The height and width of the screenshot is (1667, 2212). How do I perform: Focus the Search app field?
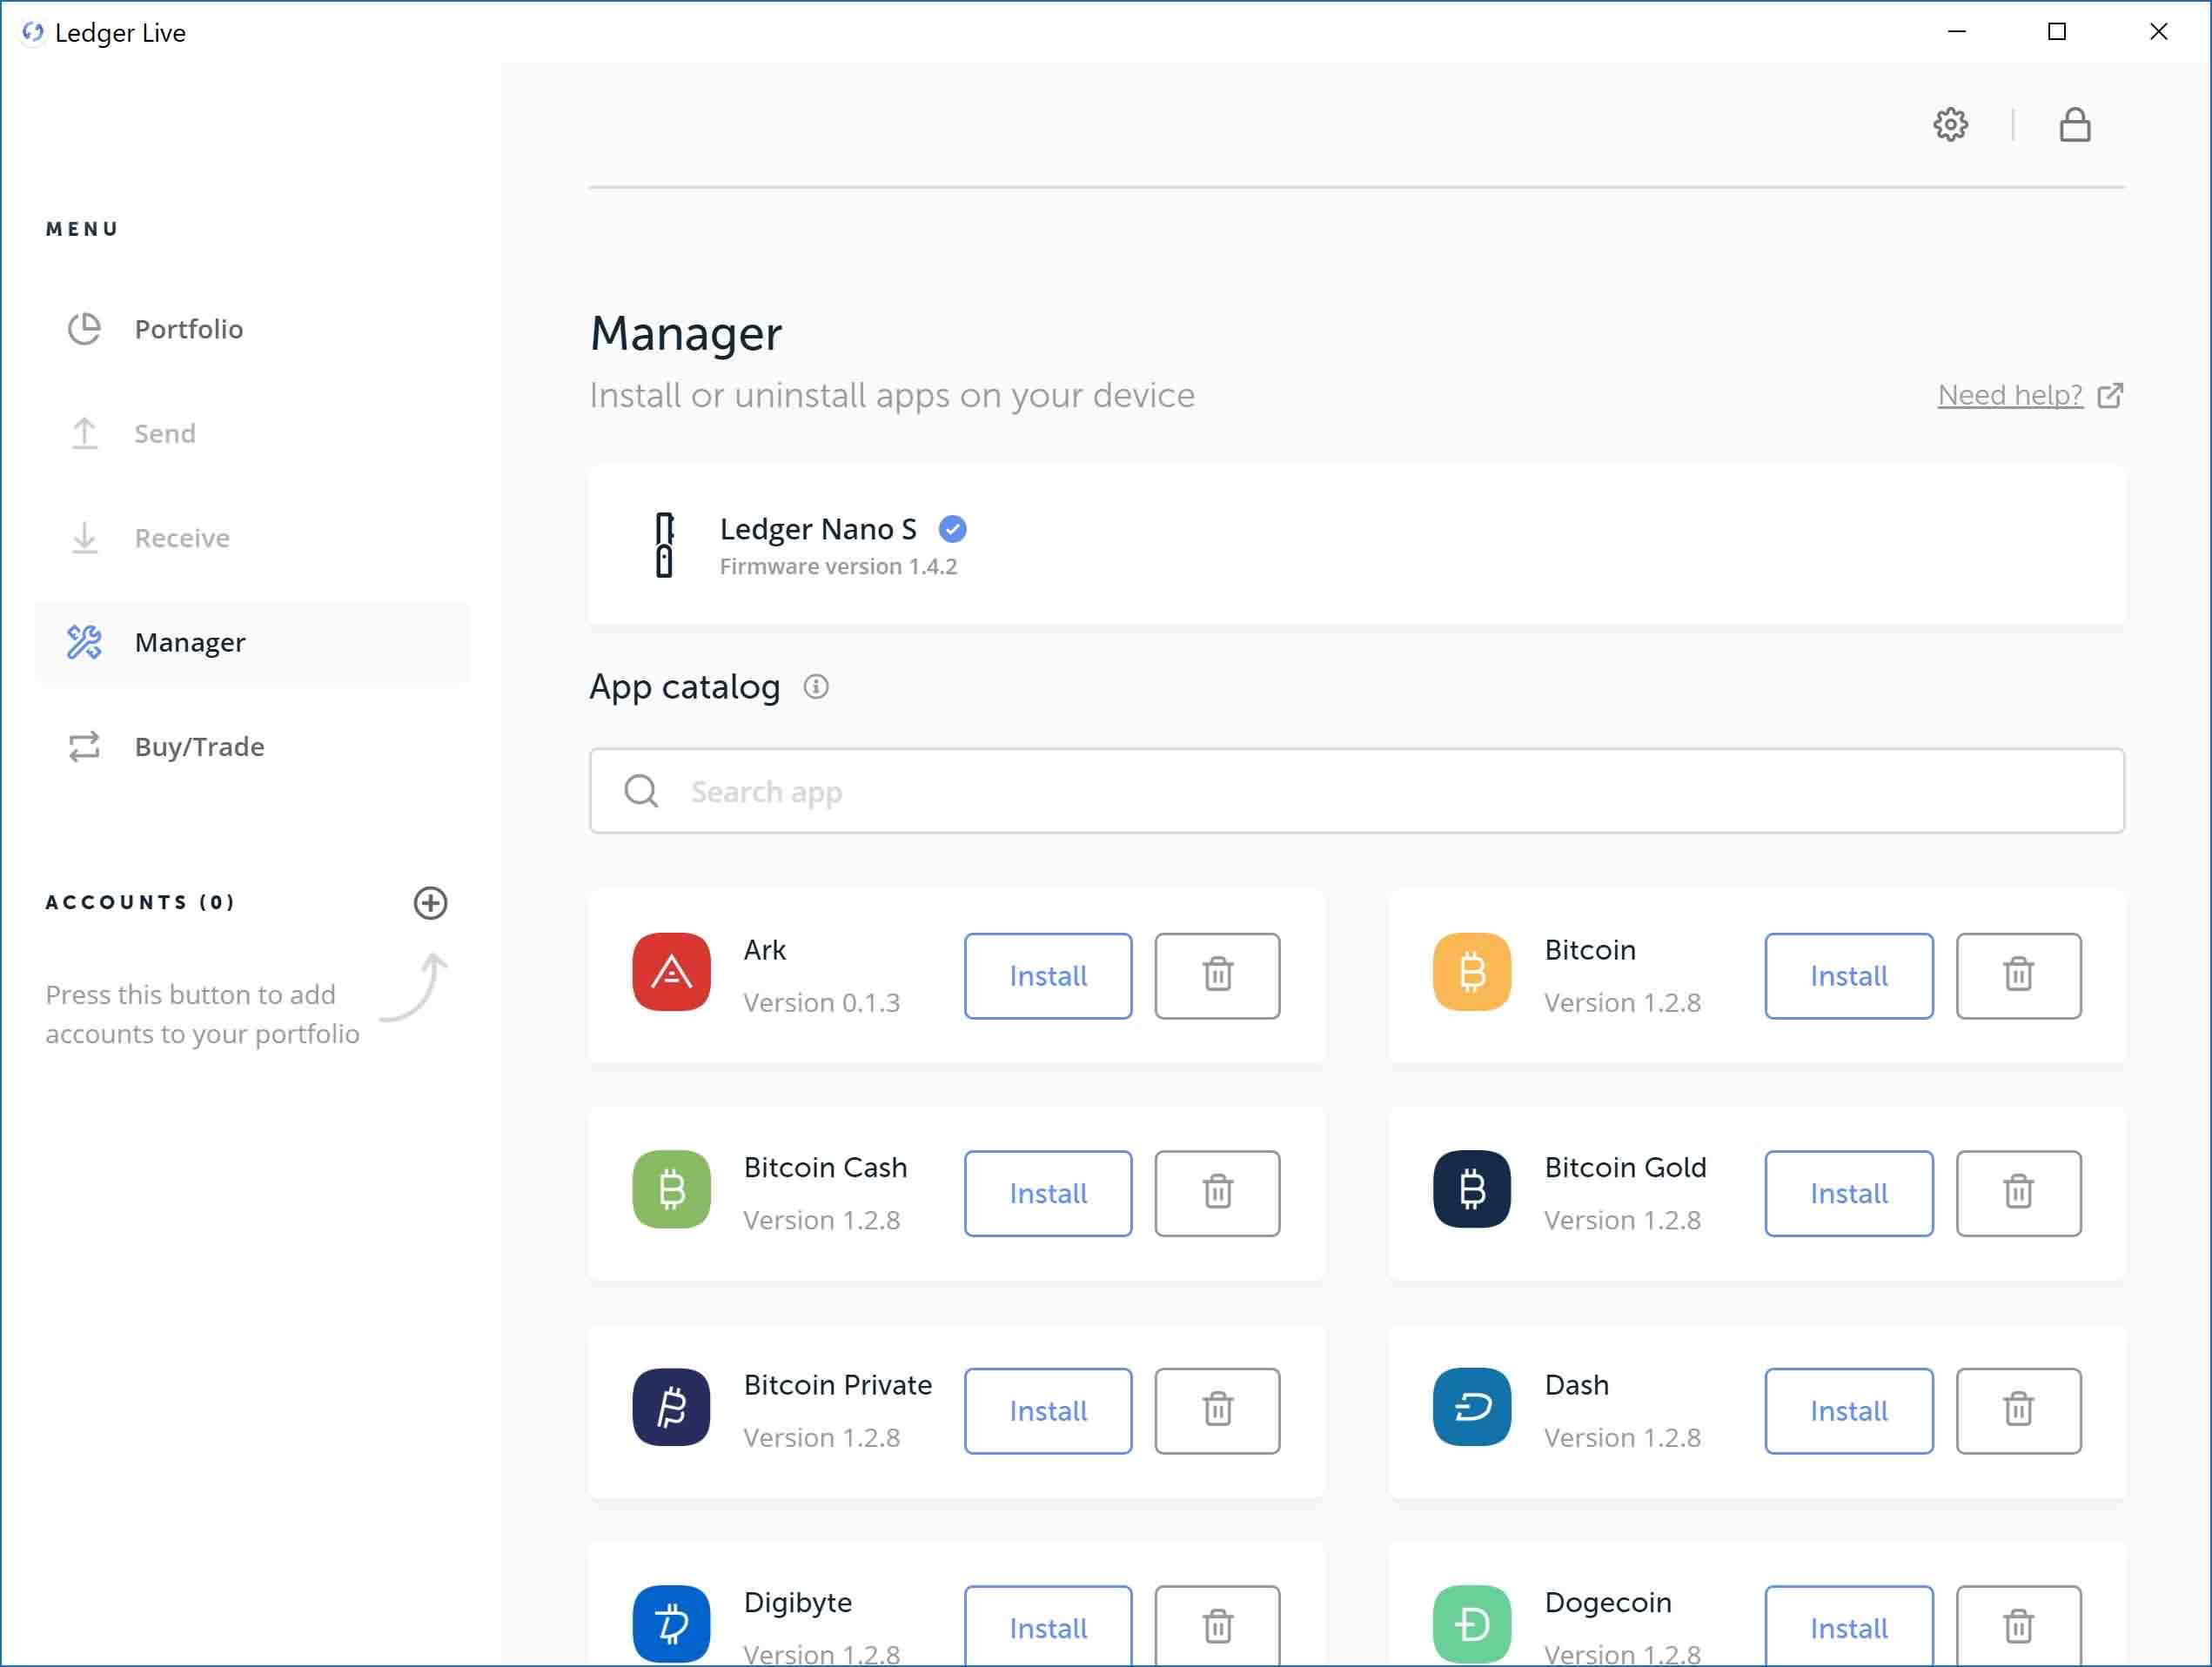[x=1356, y=791]
